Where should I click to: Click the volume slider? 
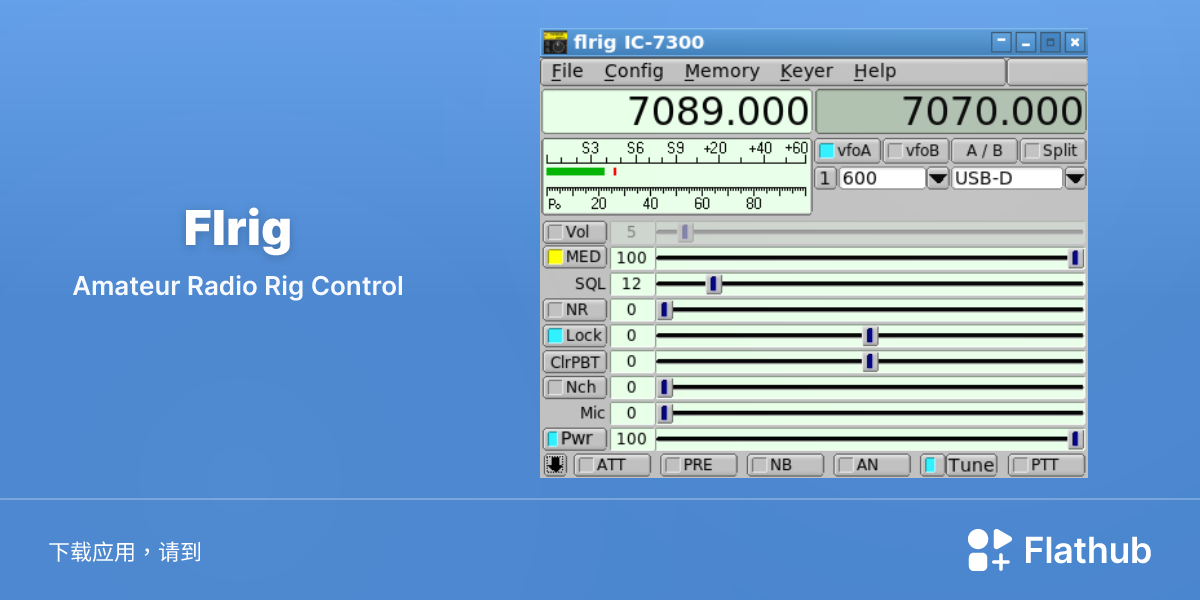pos(870,232)
